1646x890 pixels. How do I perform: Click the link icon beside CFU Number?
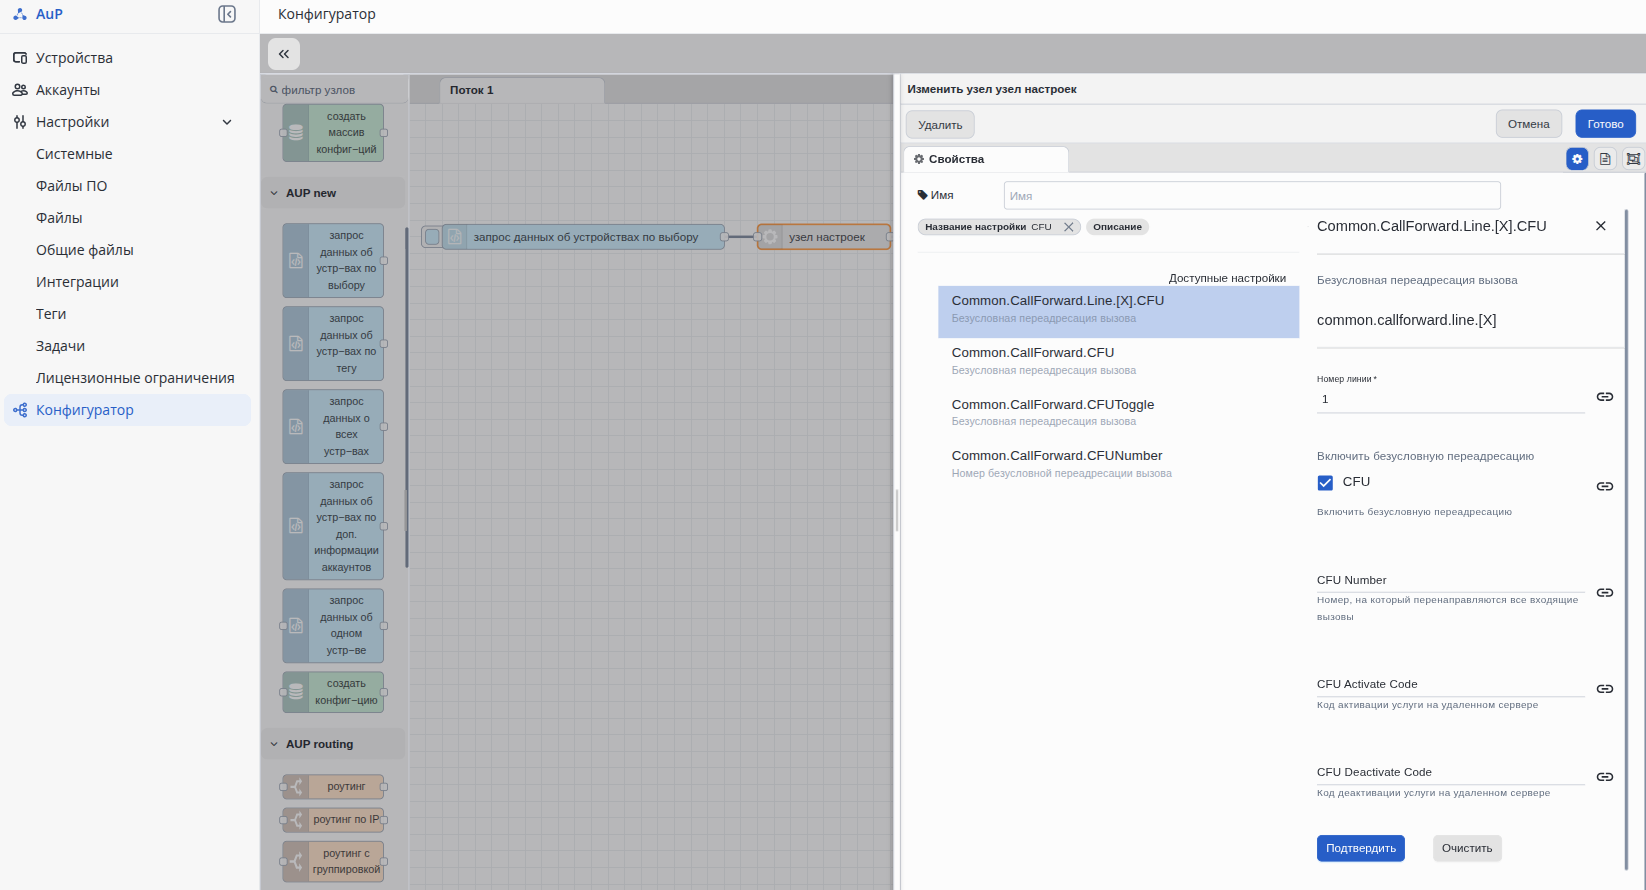click(1605, 593)
